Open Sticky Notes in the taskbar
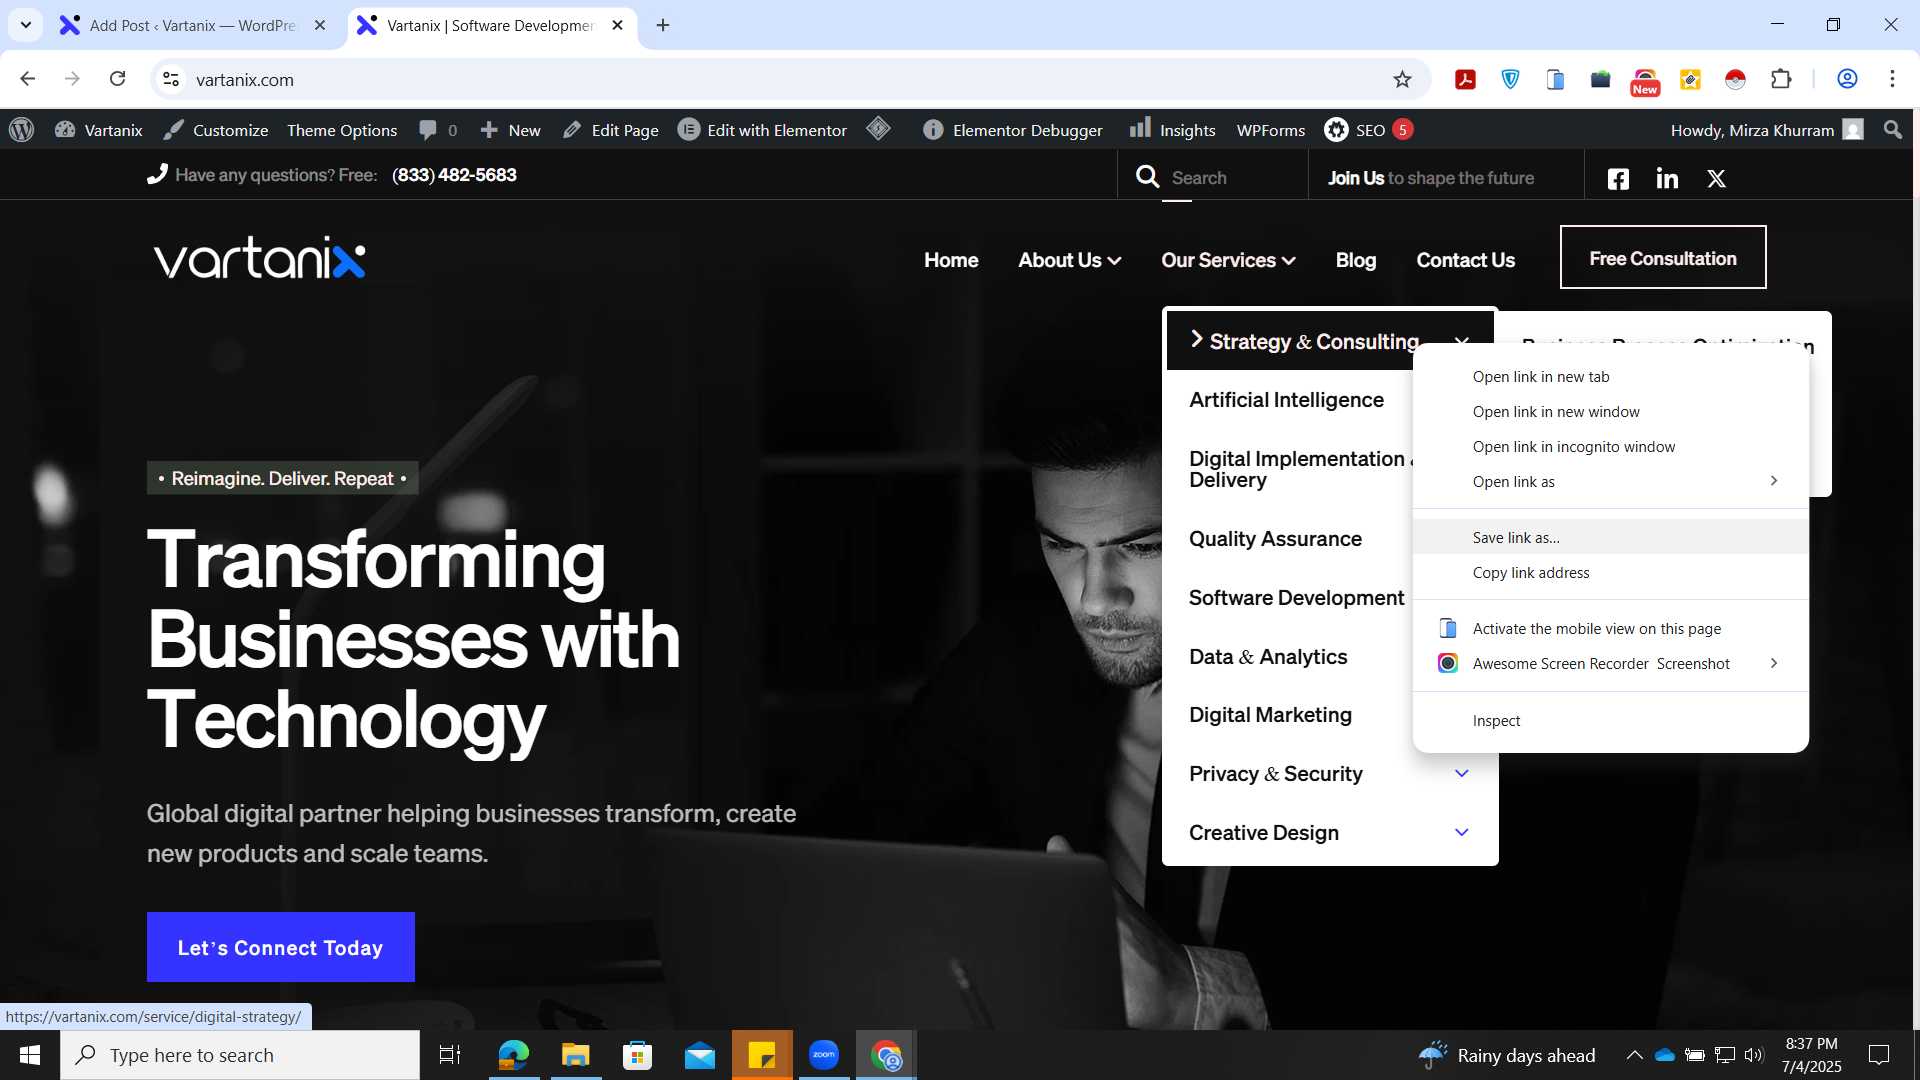The image size is (1920, 1080). [x=762, y=1055]
